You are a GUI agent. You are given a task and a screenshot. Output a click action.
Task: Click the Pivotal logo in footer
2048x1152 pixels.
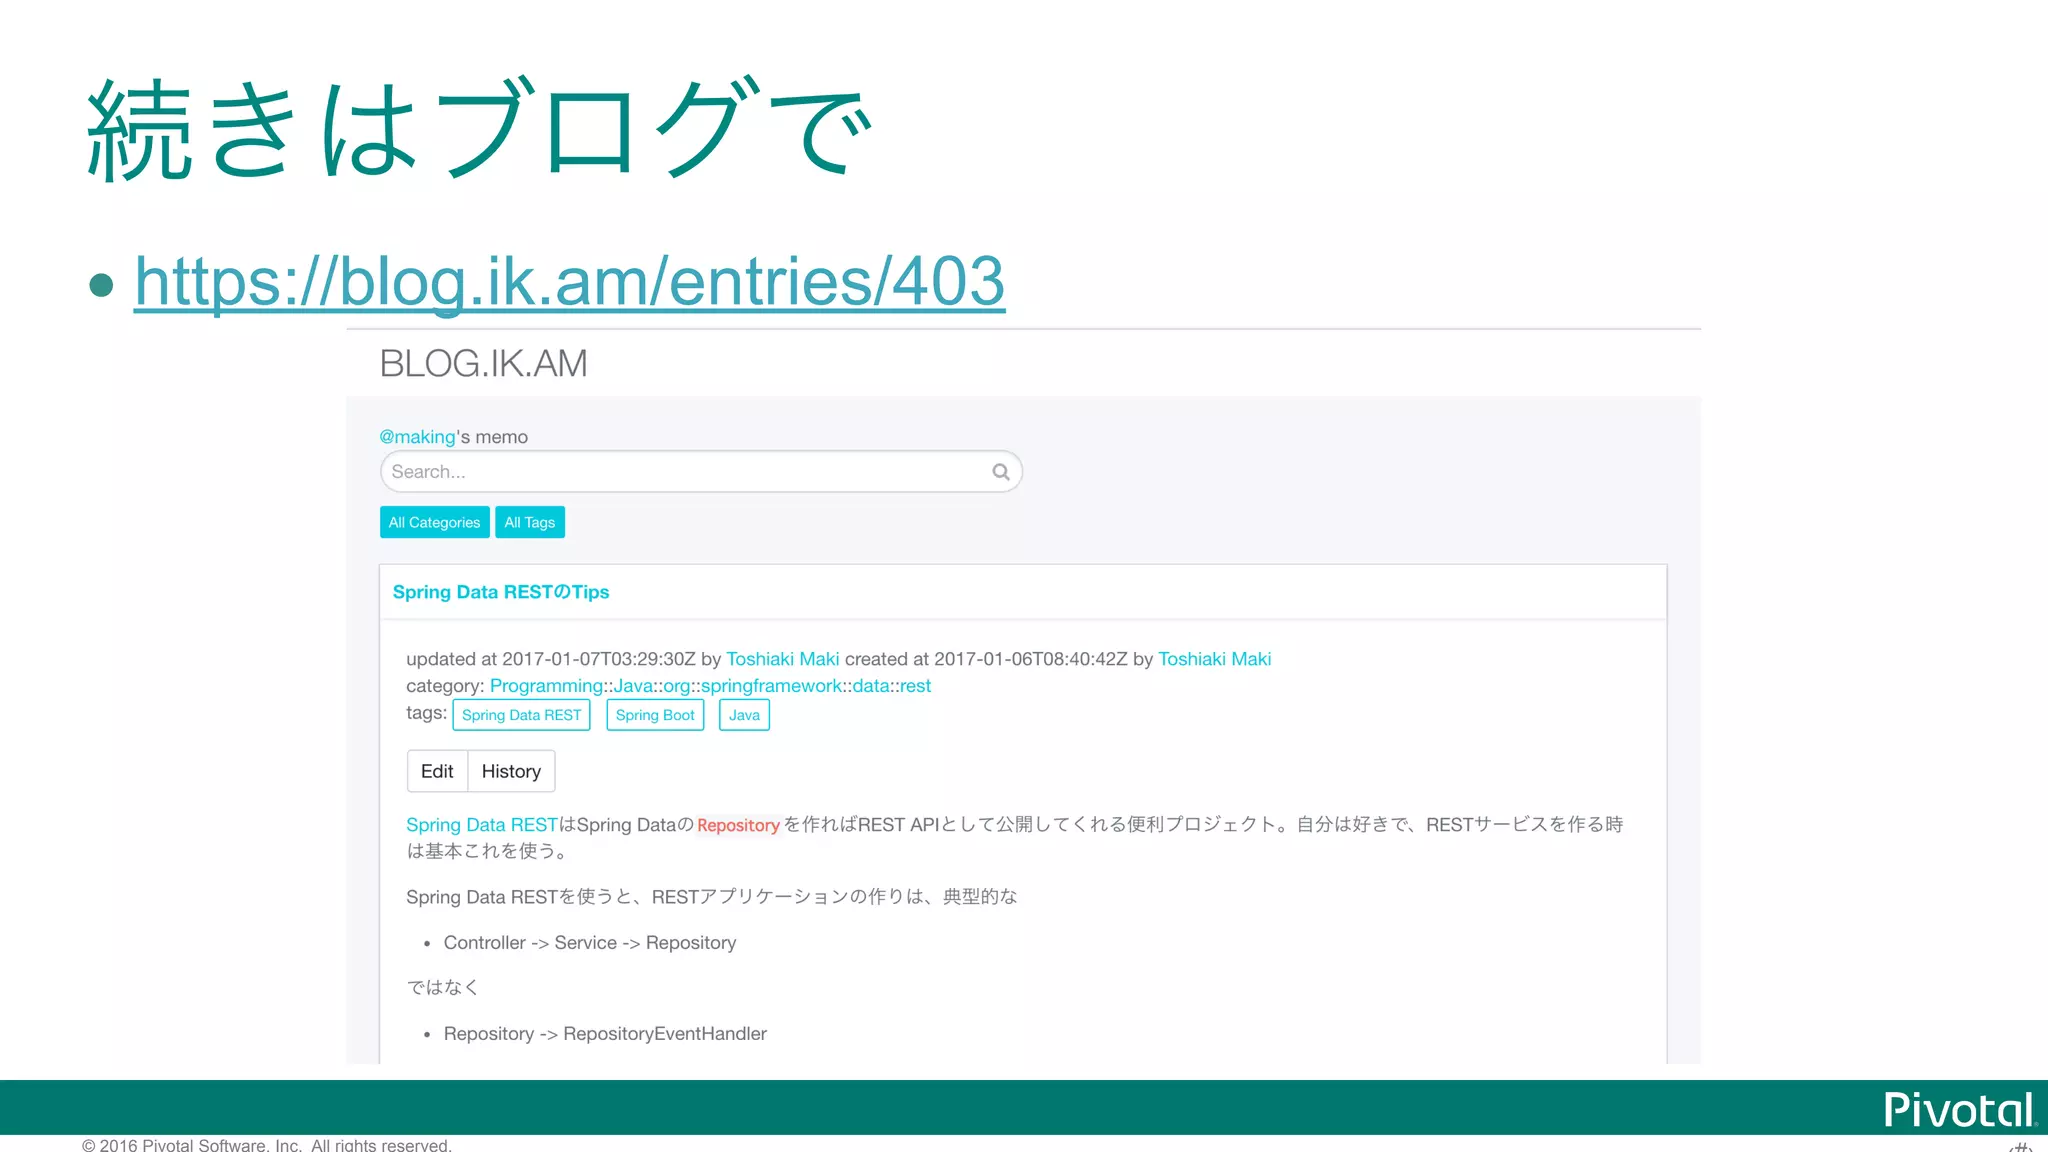pos(1958,1110)
